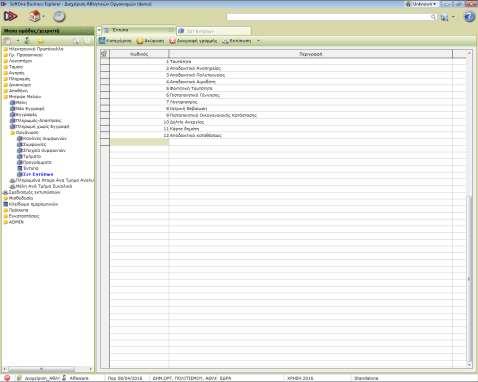Click the red SoftOne arrow logo icon

[10, 16]
